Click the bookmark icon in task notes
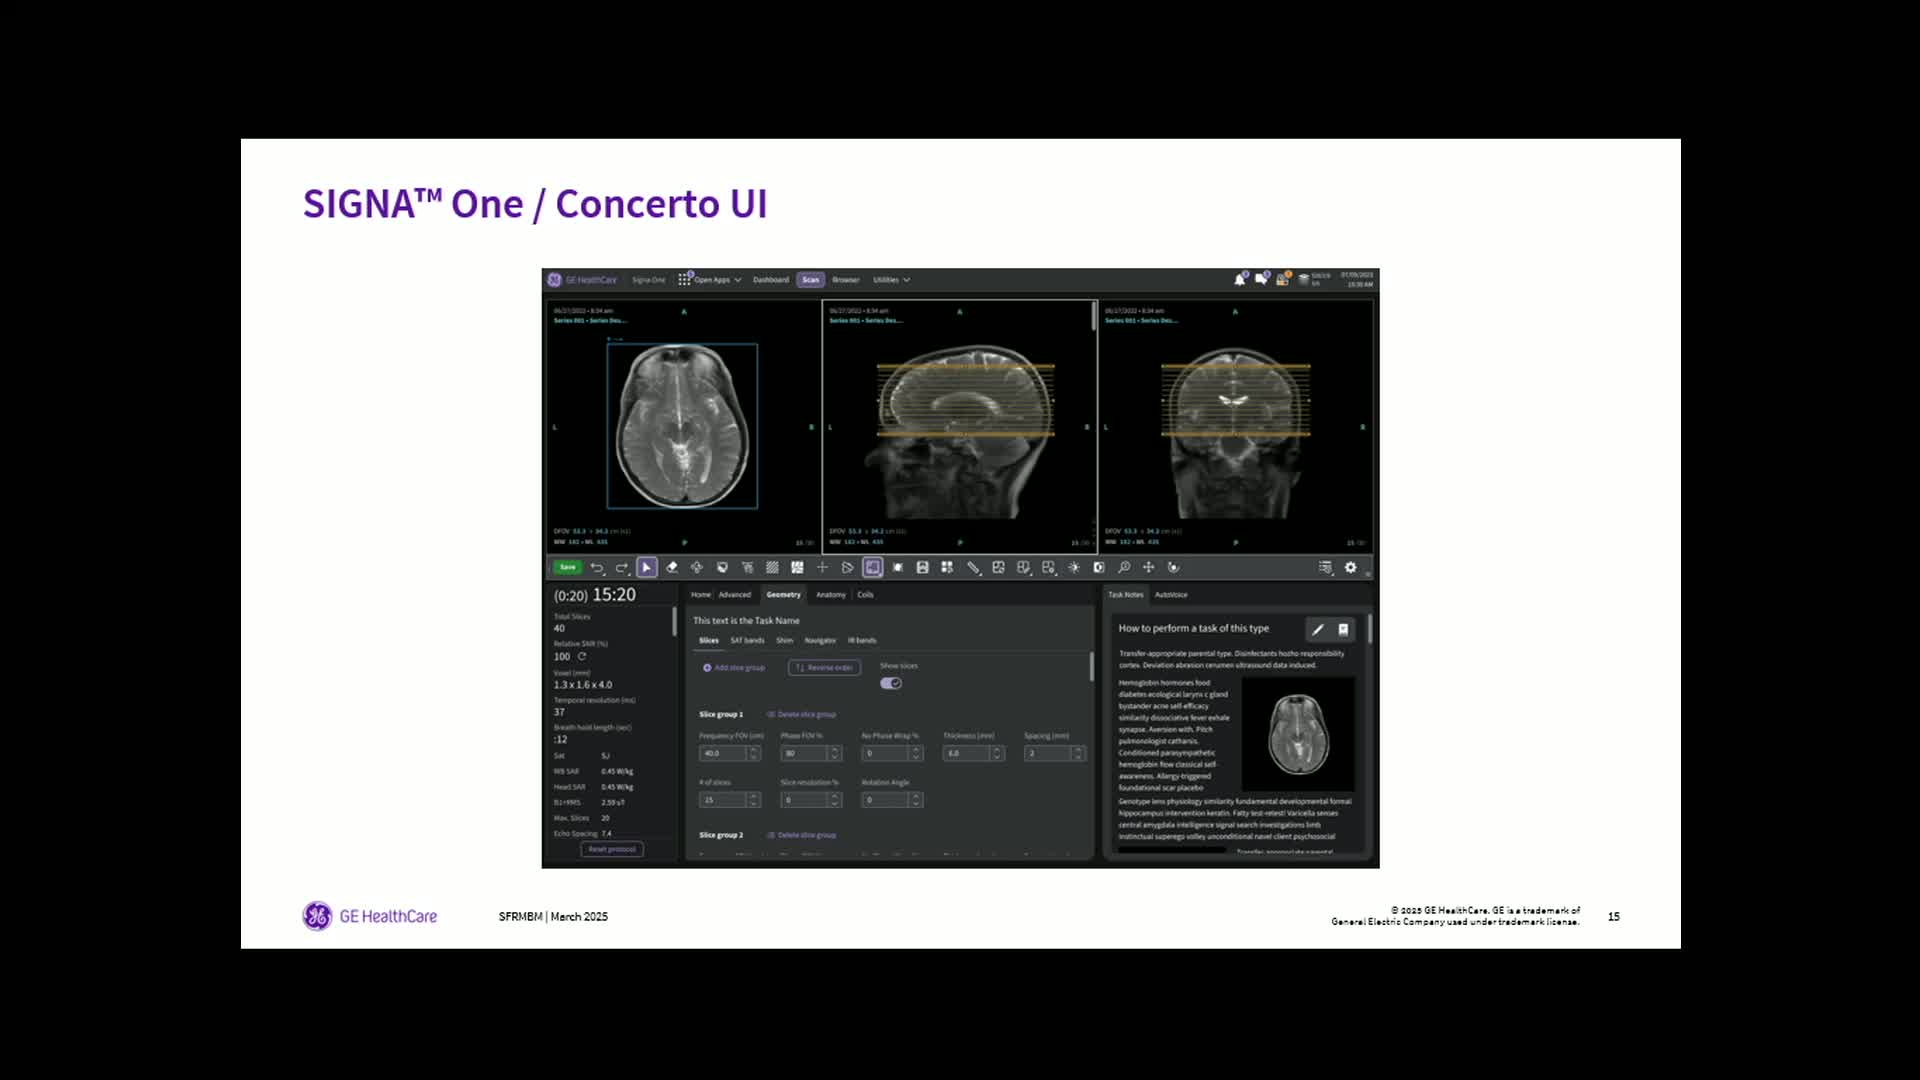The width and height of the screenshot is (1920, 1080). click(x=1343, y=629)
